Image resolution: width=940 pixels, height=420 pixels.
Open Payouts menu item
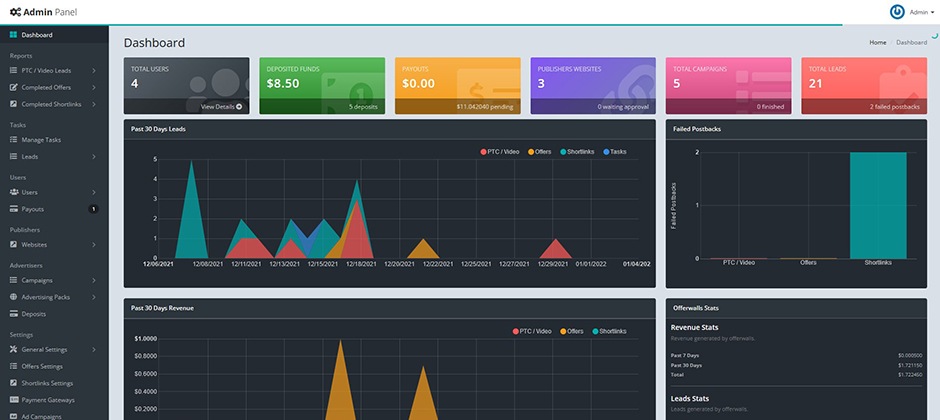coord(54,209)
